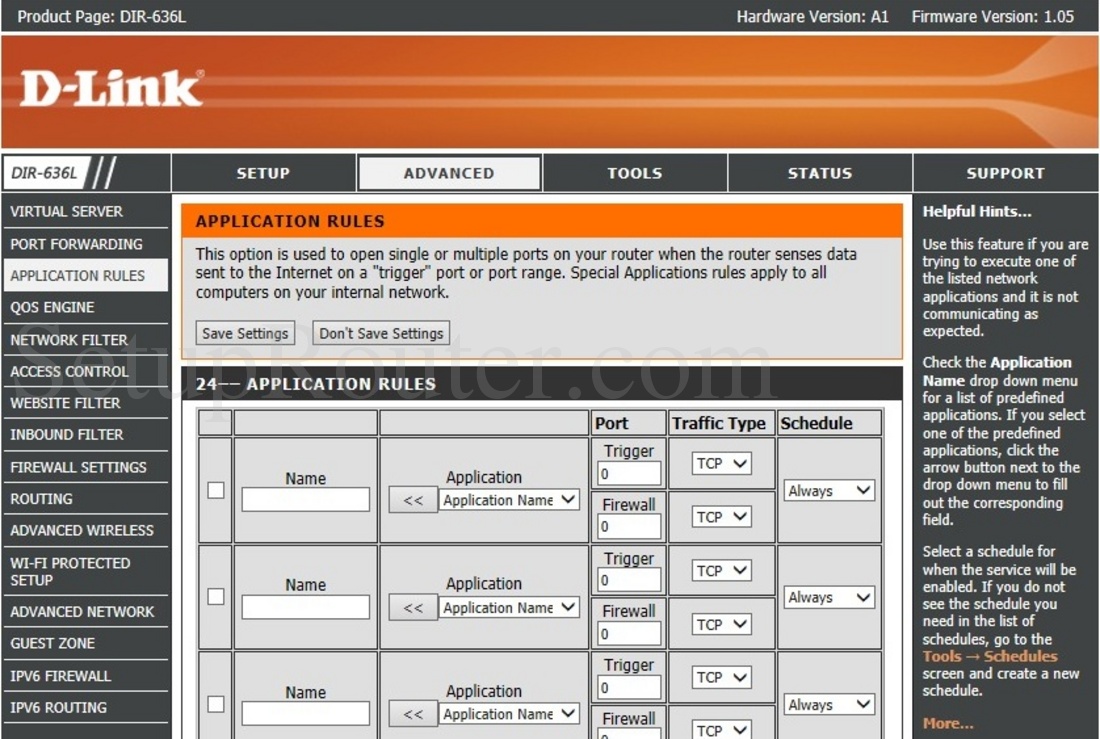Click the Save Settings button
The image size is (1100, 739).
coord(244,332)
